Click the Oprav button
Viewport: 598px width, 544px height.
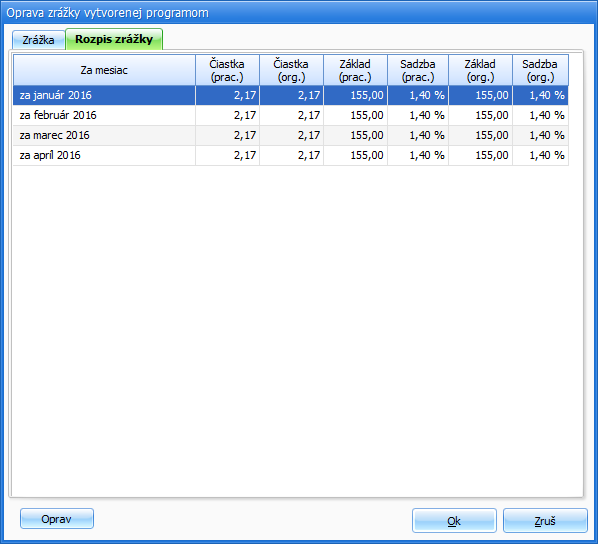pyautogui.click(x=57, y=519)
